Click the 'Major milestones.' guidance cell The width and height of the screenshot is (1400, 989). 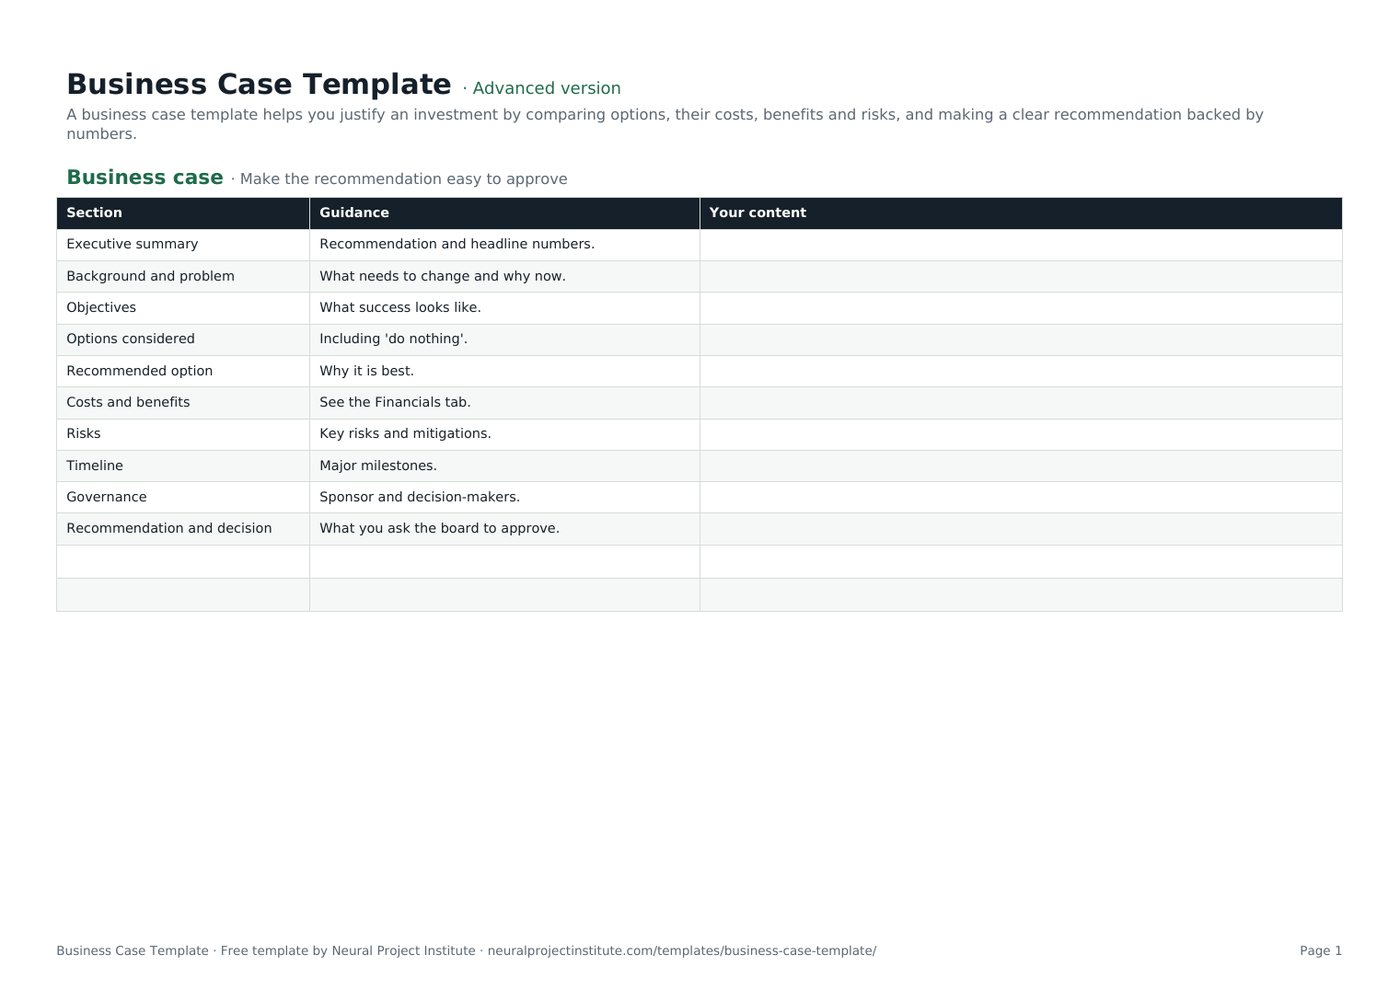pyautogui.click(x=505, y=466)
